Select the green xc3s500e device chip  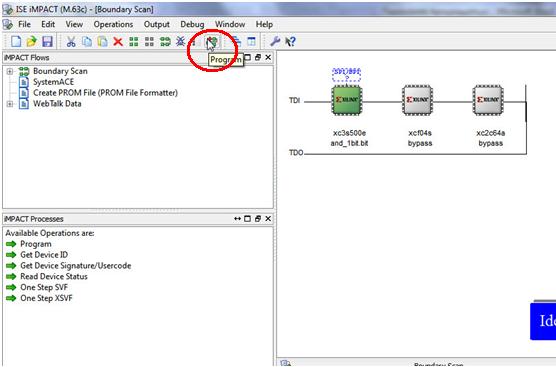pyautogui.click(x=346, y=100)
